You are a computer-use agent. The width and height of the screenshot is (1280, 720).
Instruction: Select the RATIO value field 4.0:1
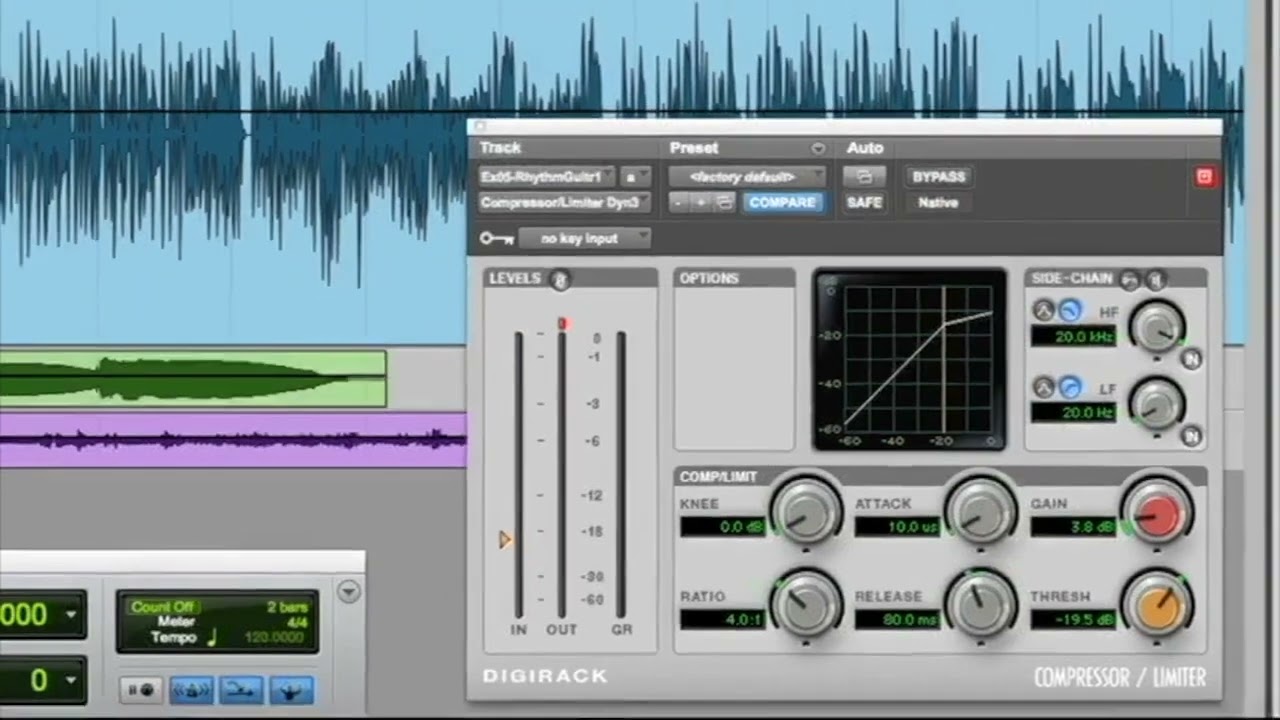pos(723,619)
